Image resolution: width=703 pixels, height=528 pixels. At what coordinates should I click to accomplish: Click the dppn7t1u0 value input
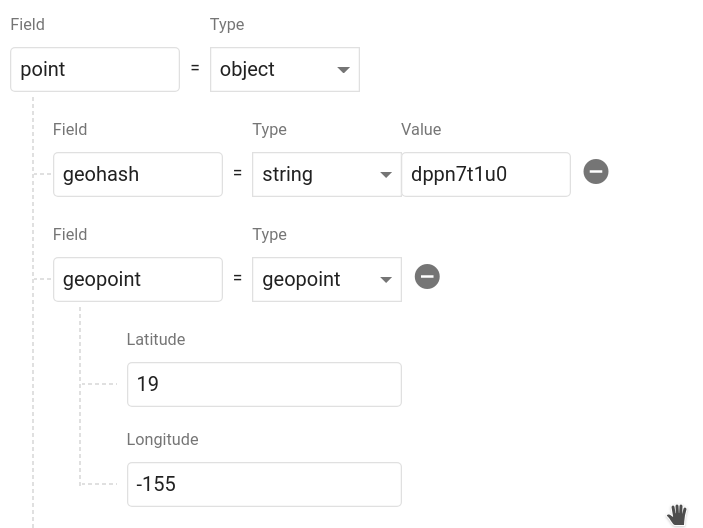coord(485,174)
